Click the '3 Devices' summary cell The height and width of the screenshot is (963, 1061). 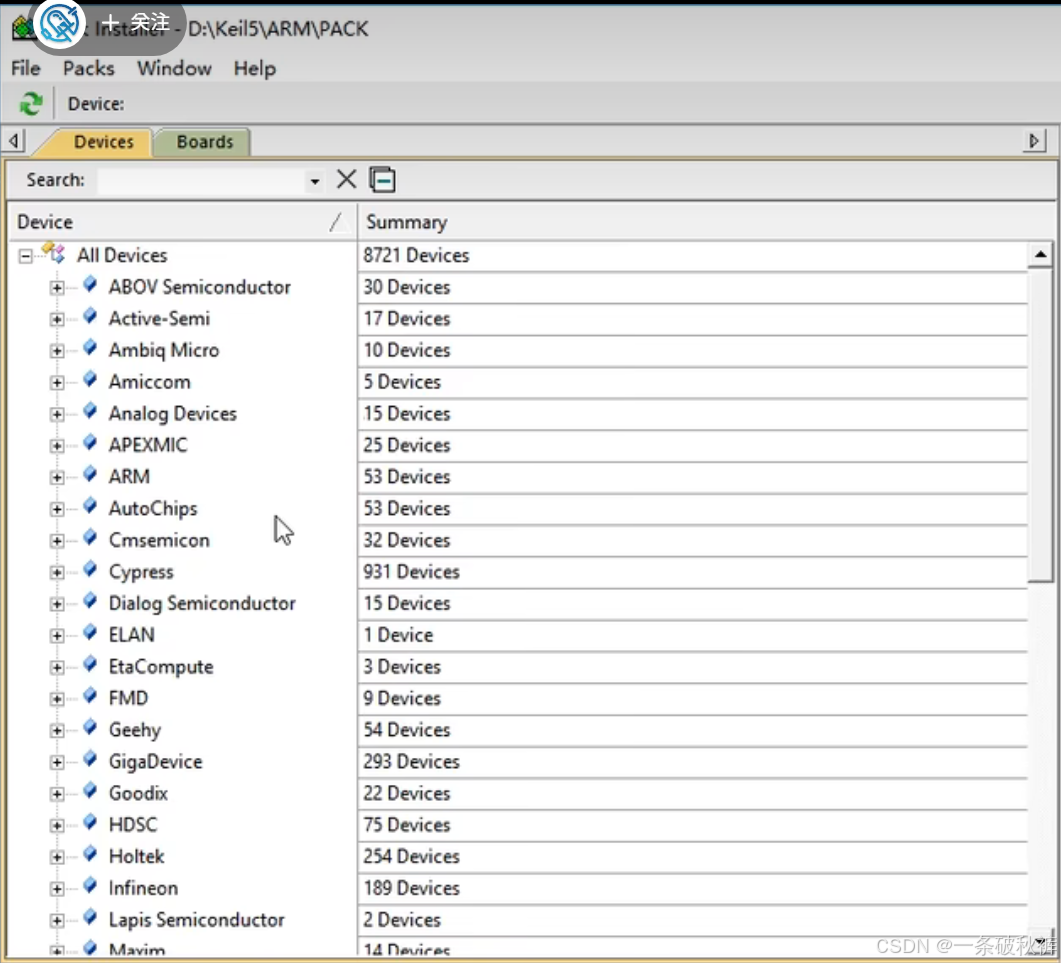(x=693, y=667)
